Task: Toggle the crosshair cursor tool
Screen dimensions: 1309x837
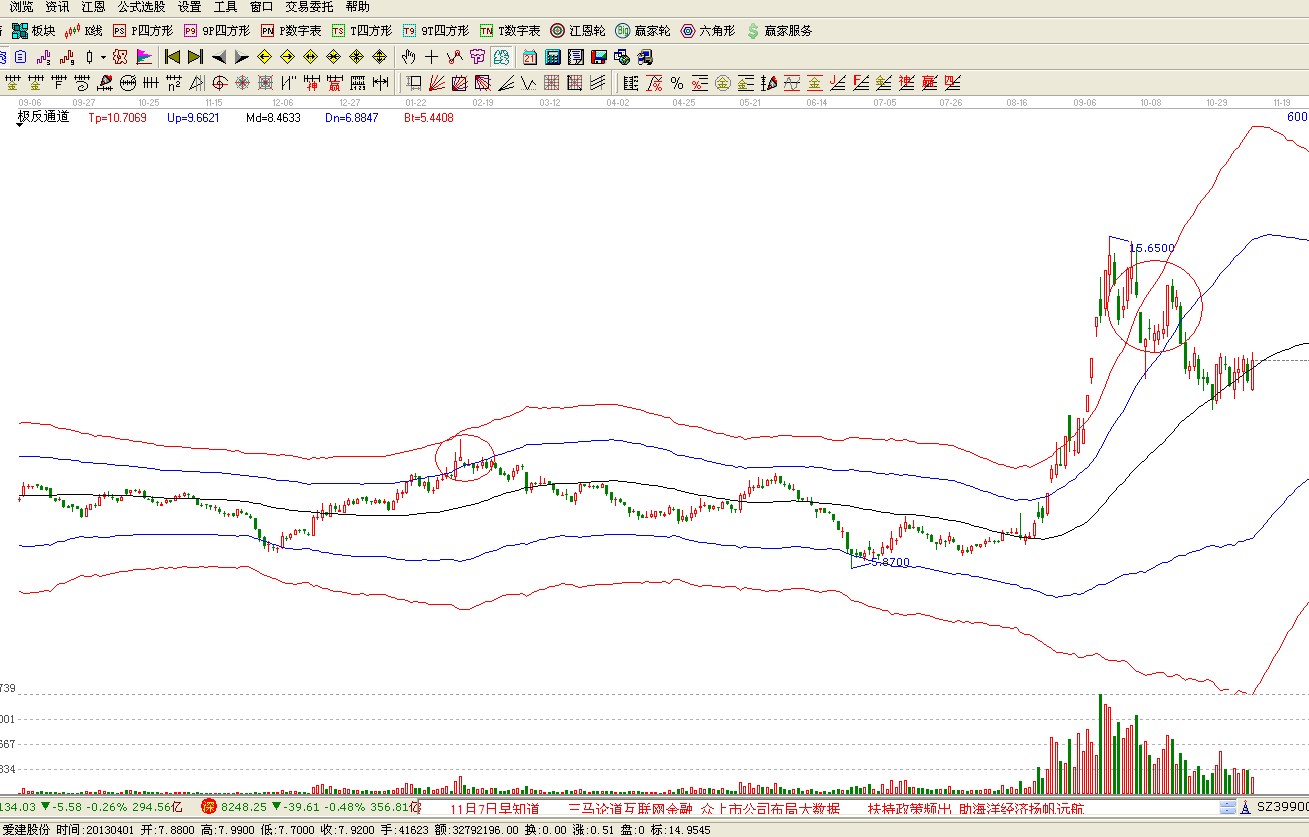Action: pyautogui.click(x=431, y=57)
